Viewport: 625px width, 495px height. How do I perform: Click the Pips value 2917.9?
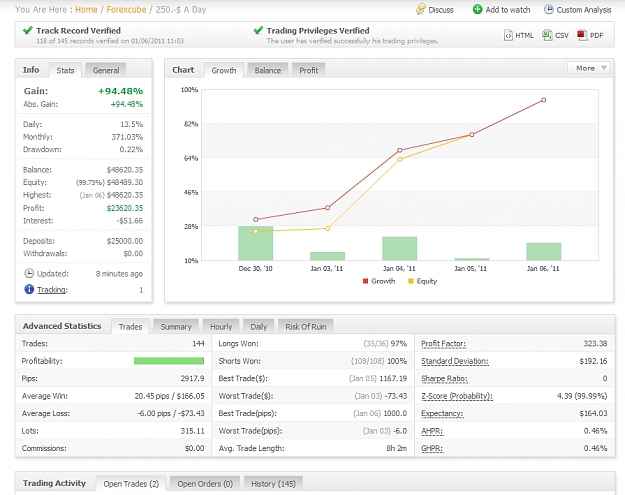click(x=192, y=379)
